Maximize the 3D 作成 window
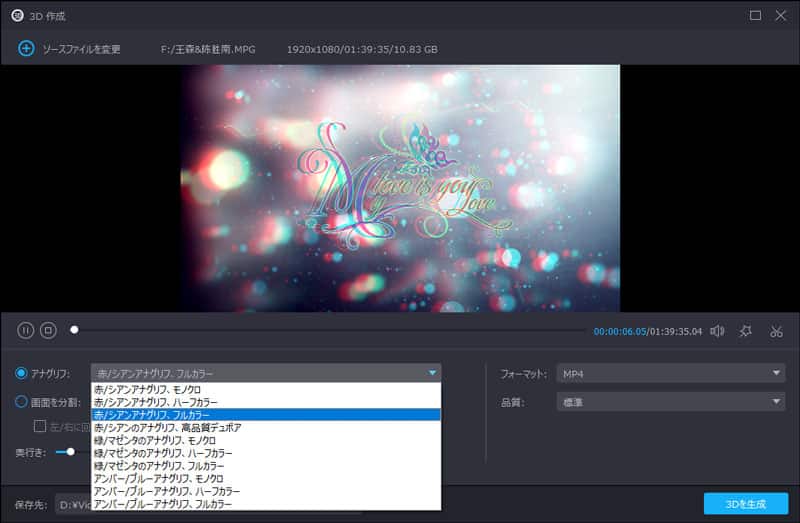 755,16
